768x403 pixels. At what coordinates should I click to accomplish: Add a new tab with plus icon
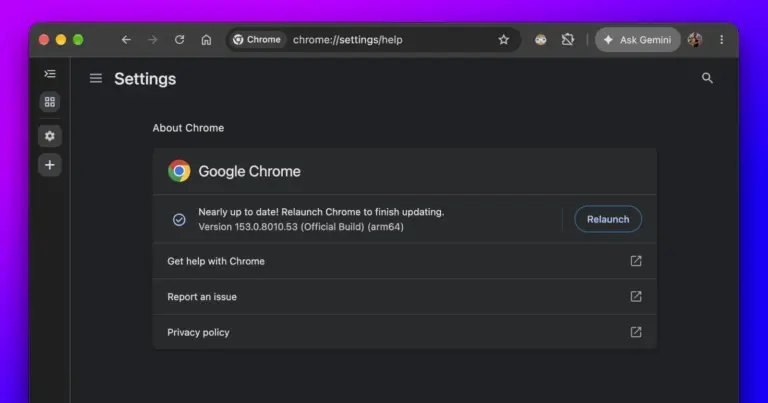tap(50, 165)
